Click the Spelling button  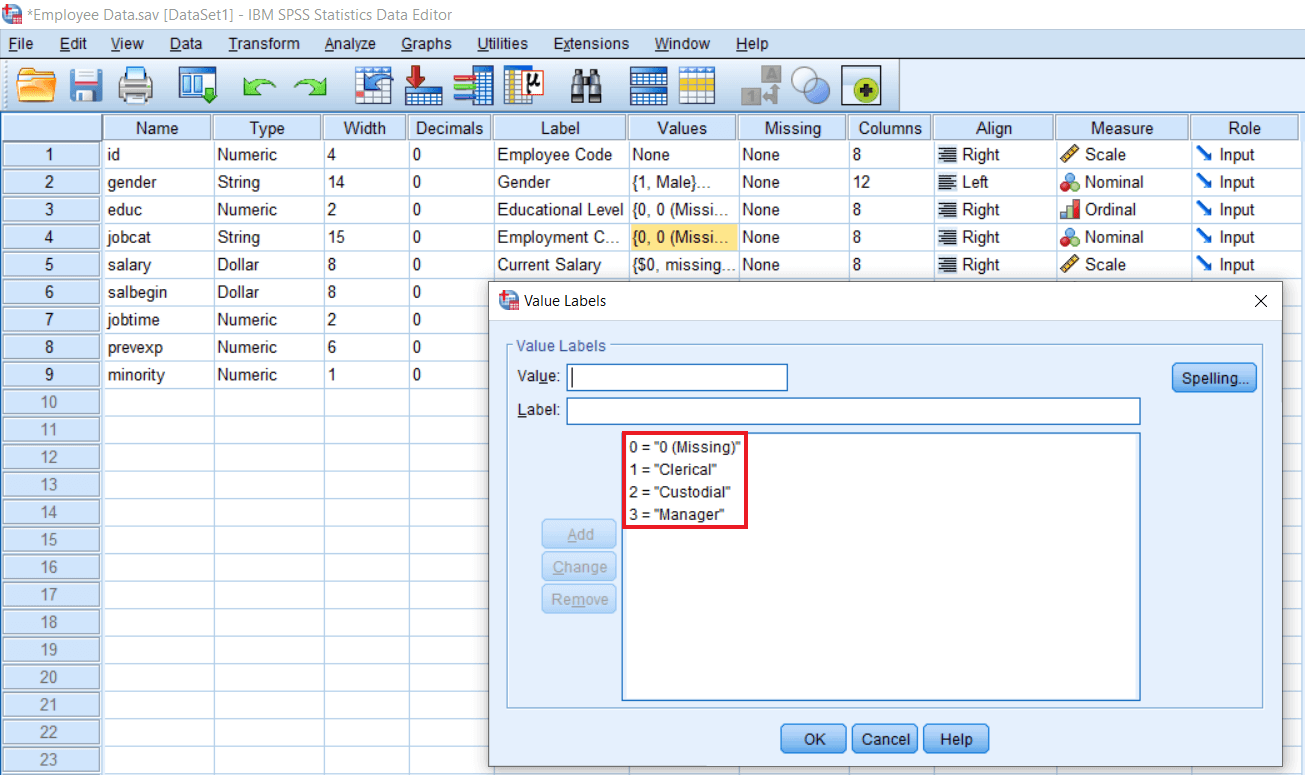(1213, 377)
